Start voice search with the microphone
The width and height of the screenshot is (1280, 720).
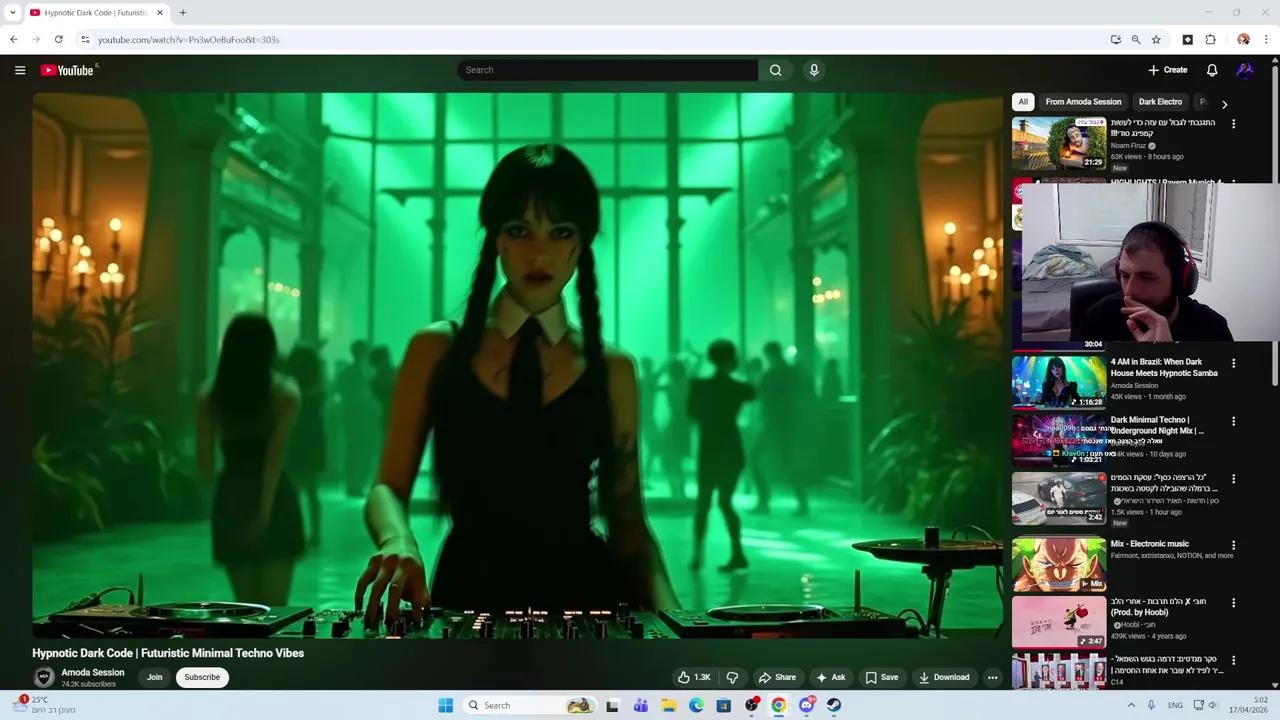pyautogui.click(x=814, y=70)
